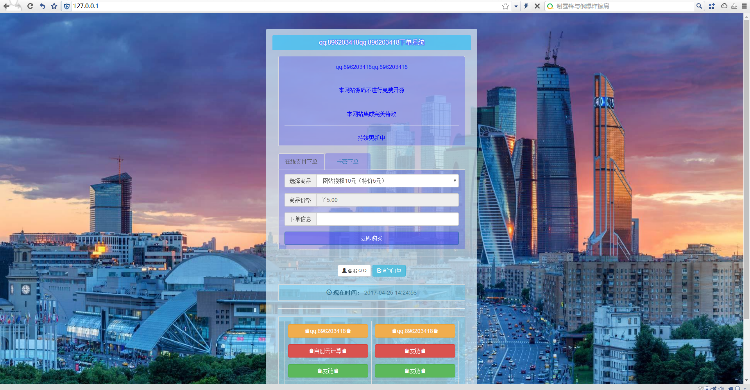Click the shield icon before 127.0.0.1

pos(66,6)
